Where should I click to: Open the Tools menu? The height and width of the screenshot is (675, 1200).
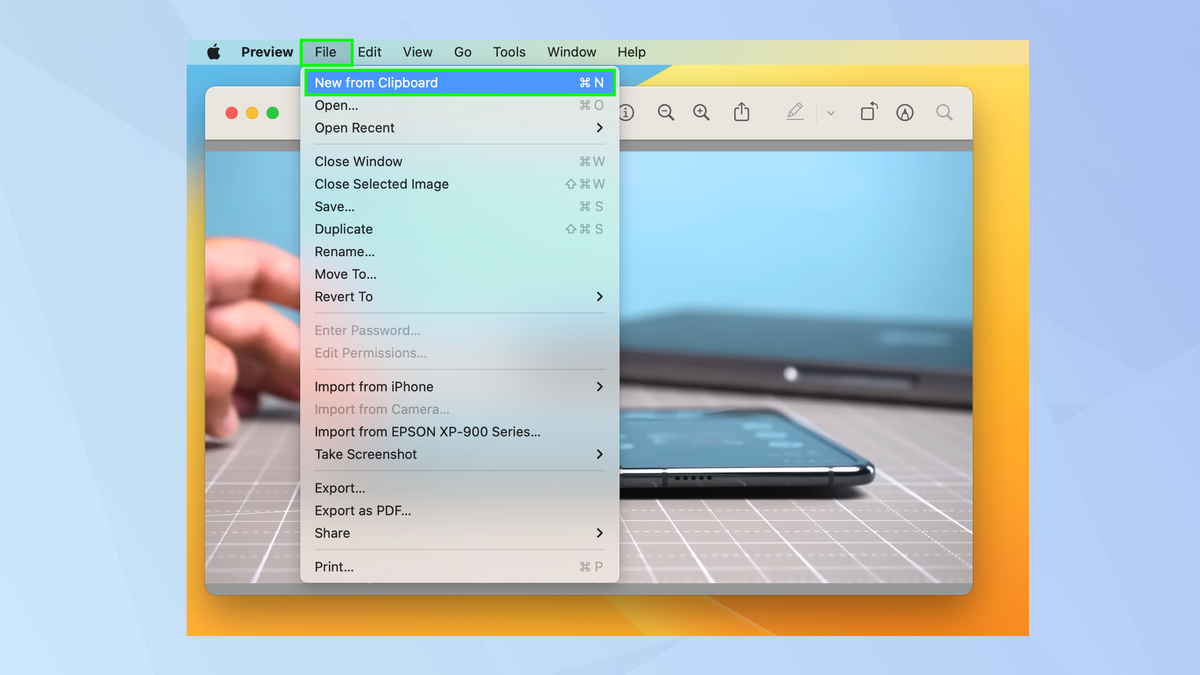click(x=509, y=51)
